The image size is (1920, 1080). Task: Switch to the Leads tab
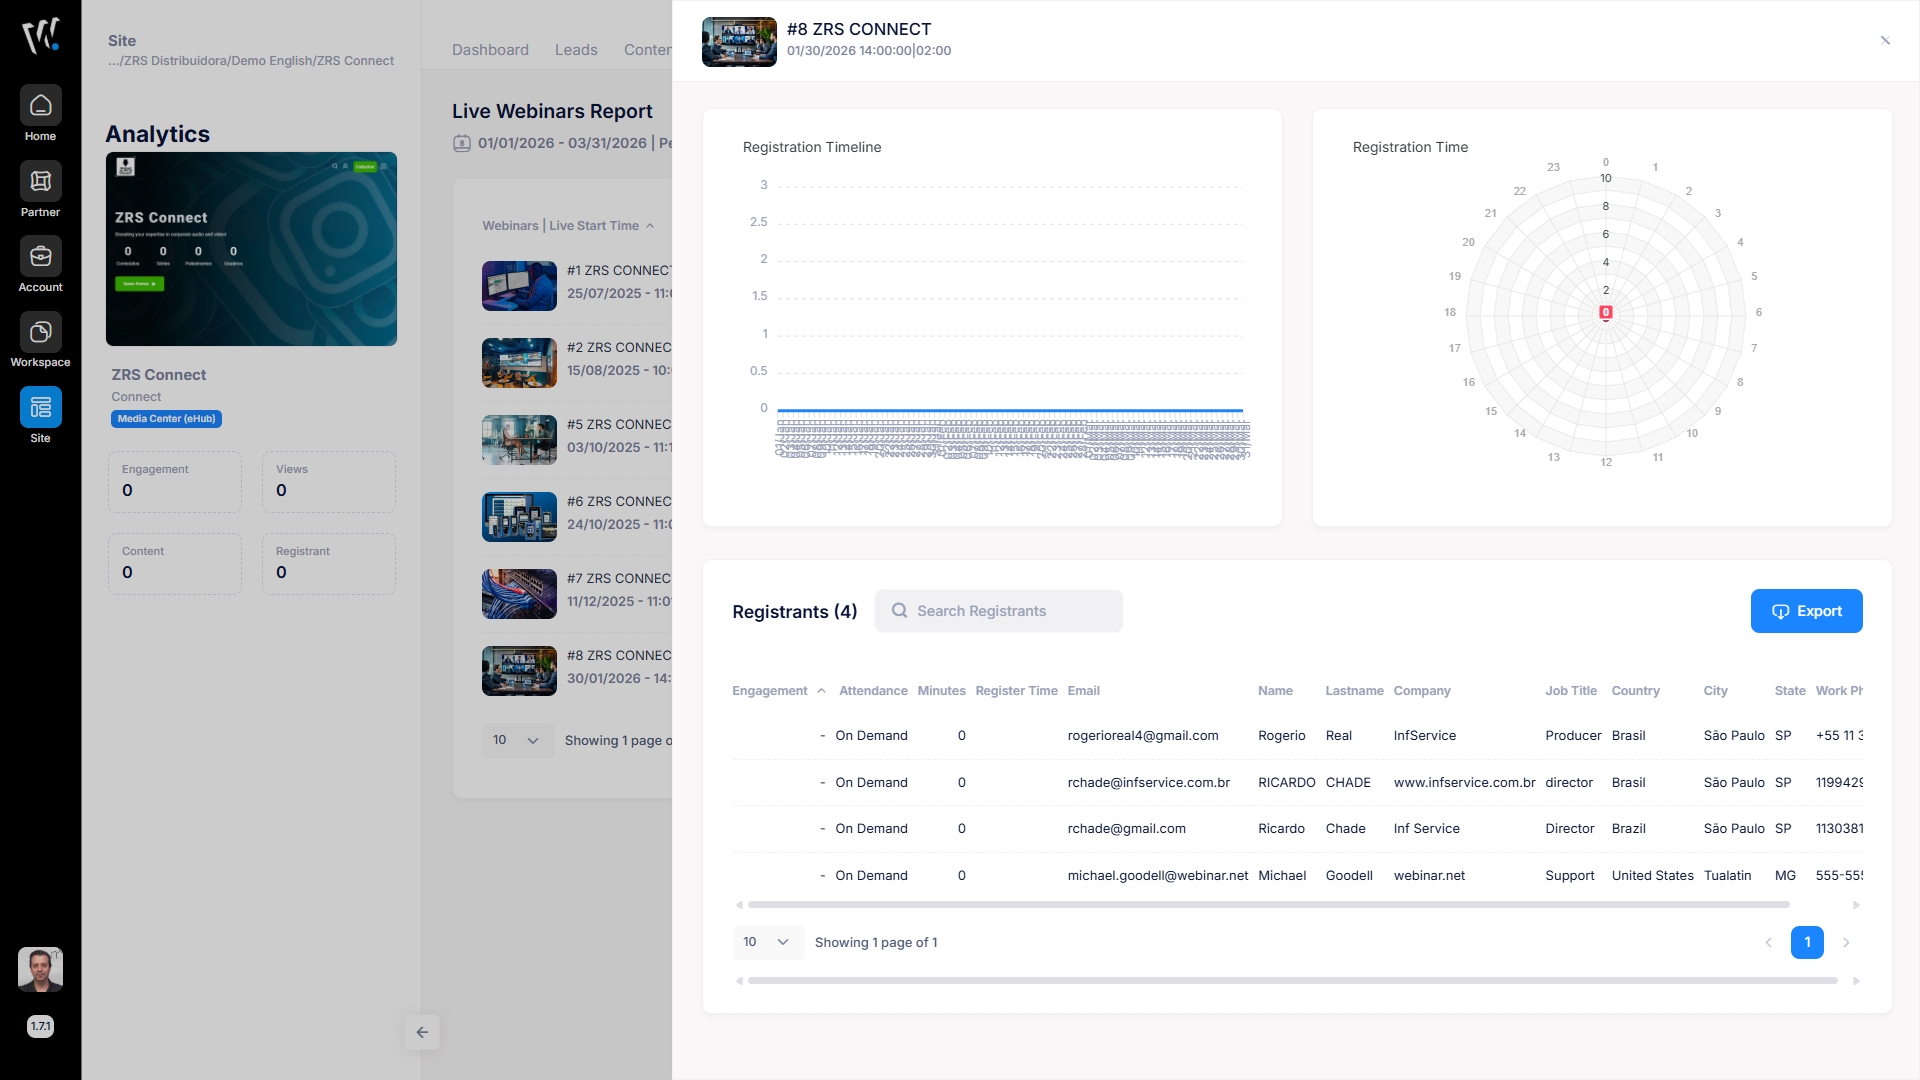576,50
